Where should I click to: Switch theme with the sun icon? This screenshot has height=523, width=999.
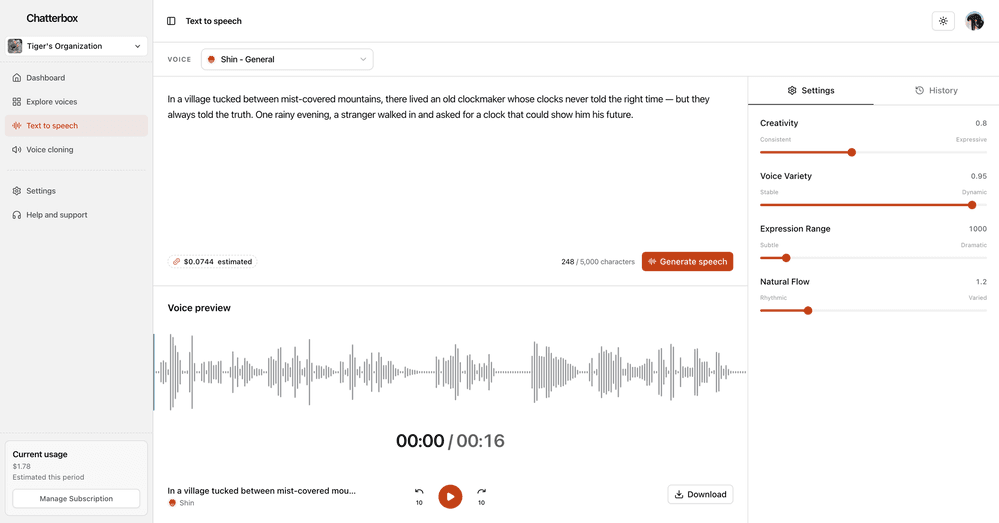943,21
